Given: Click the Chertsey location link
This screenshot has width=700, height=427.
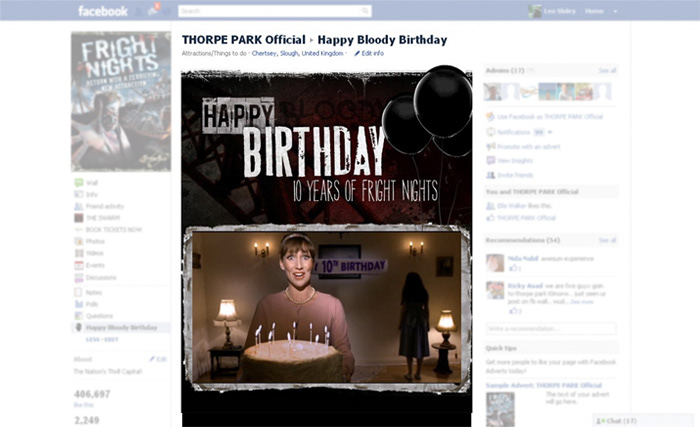Looking at the screenshot, I should (x=264, y=53).
